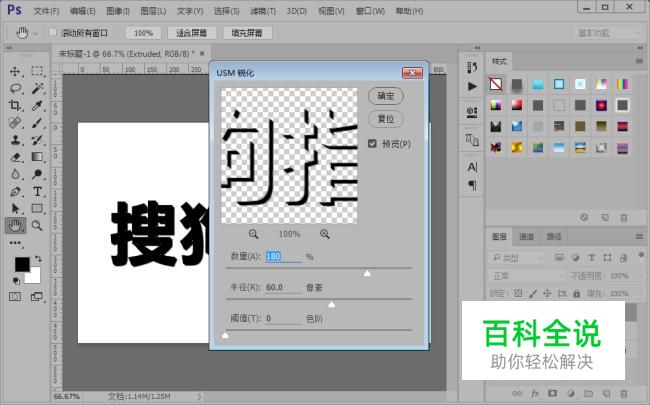
Task: Select the Crop tool
Action: pyautogui.click(x=15, y=105)
